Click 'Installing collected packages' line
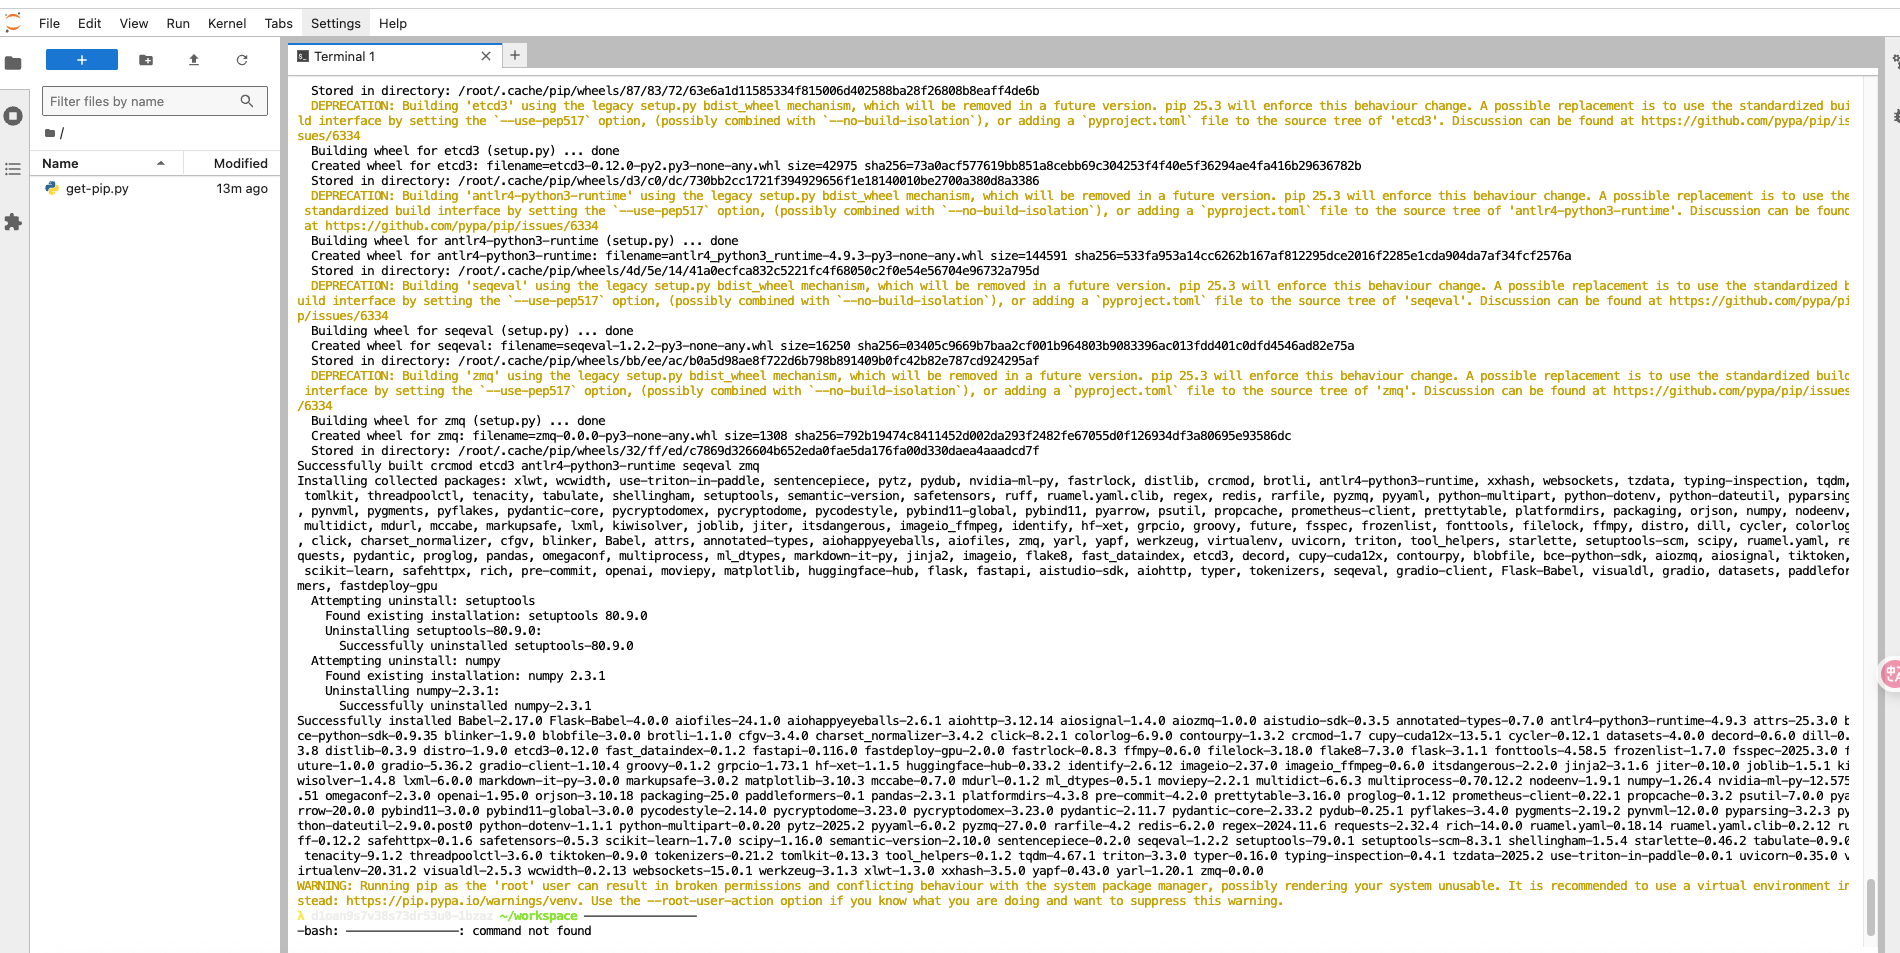1900x953 pixels. coord(1073,481)
